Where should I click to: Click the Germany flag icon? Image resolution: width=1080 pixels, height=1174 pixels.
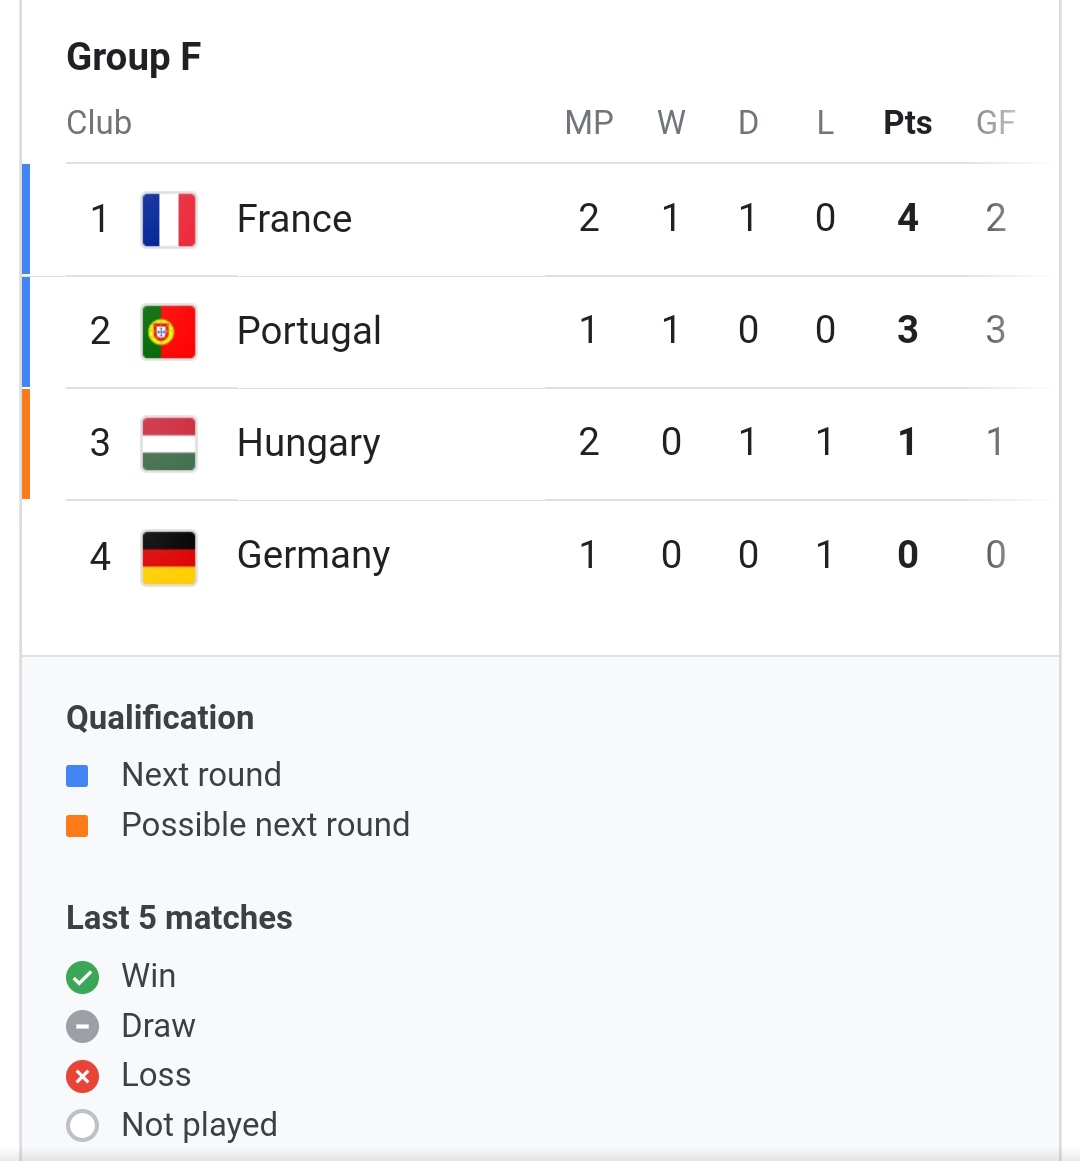(169, 556)
